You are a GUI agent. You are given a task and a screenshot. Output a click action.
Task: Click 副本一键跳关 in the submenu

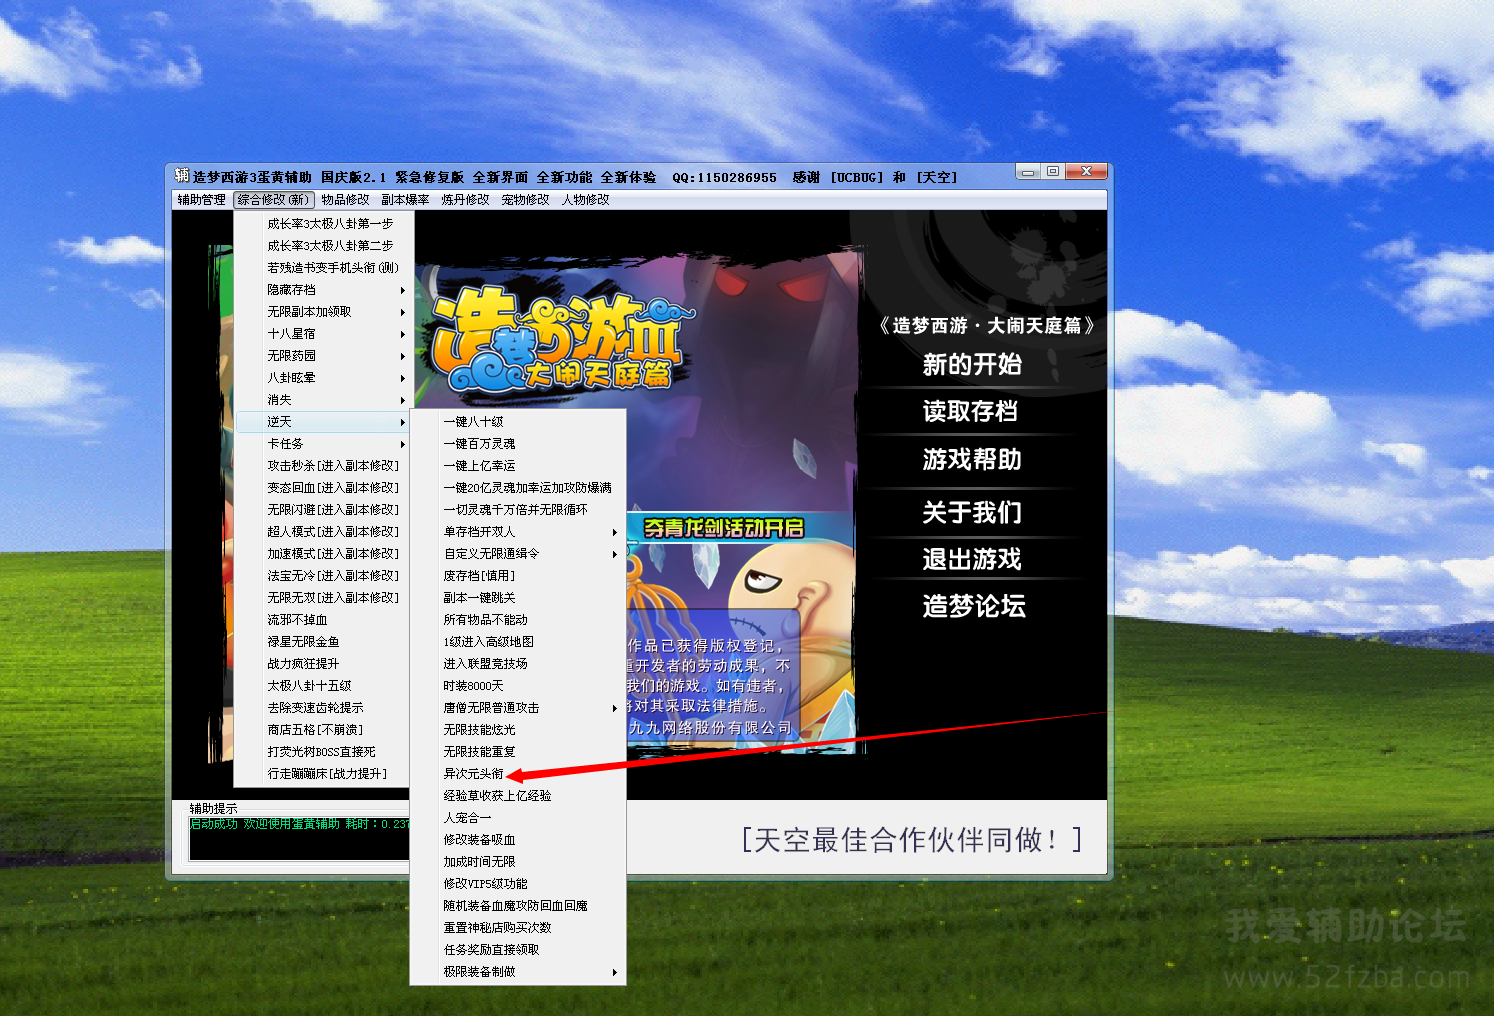coord(518,598)
